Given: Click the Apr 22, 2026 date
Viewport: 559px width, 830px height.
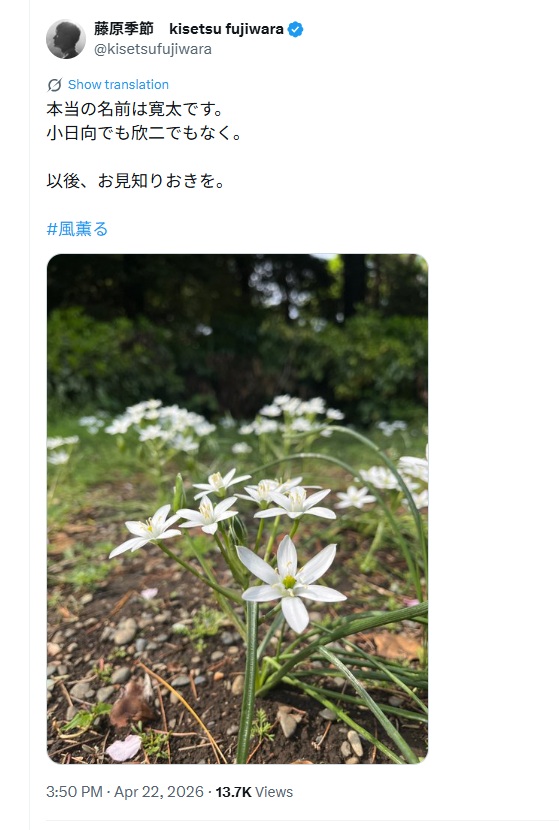Looking at the screenshot, I should click(x=159, y=792).
